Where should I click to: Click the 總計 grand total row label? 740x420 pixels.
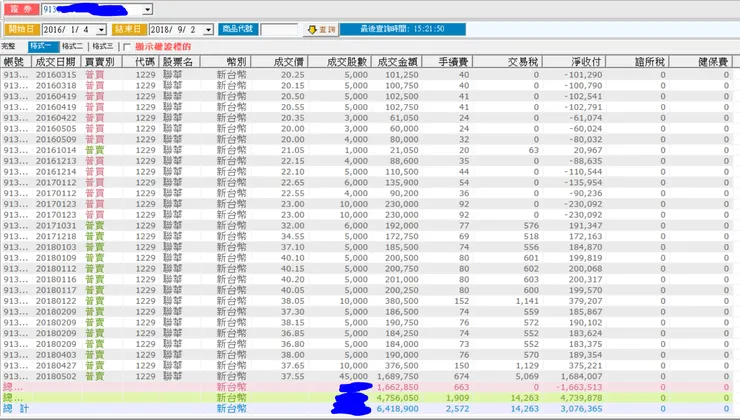(x=16, y=409)
